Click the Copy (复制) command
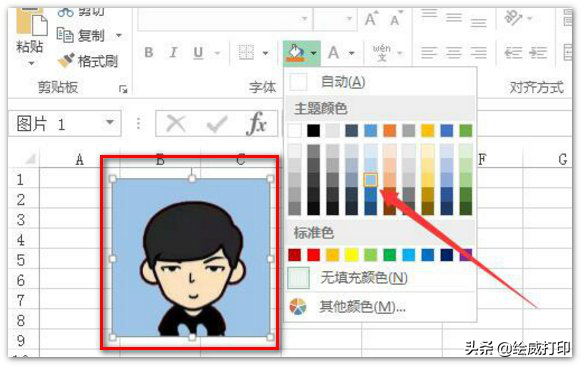Image resolution: width=581 pixels, height=366 pixels. [x=81, y=36]
